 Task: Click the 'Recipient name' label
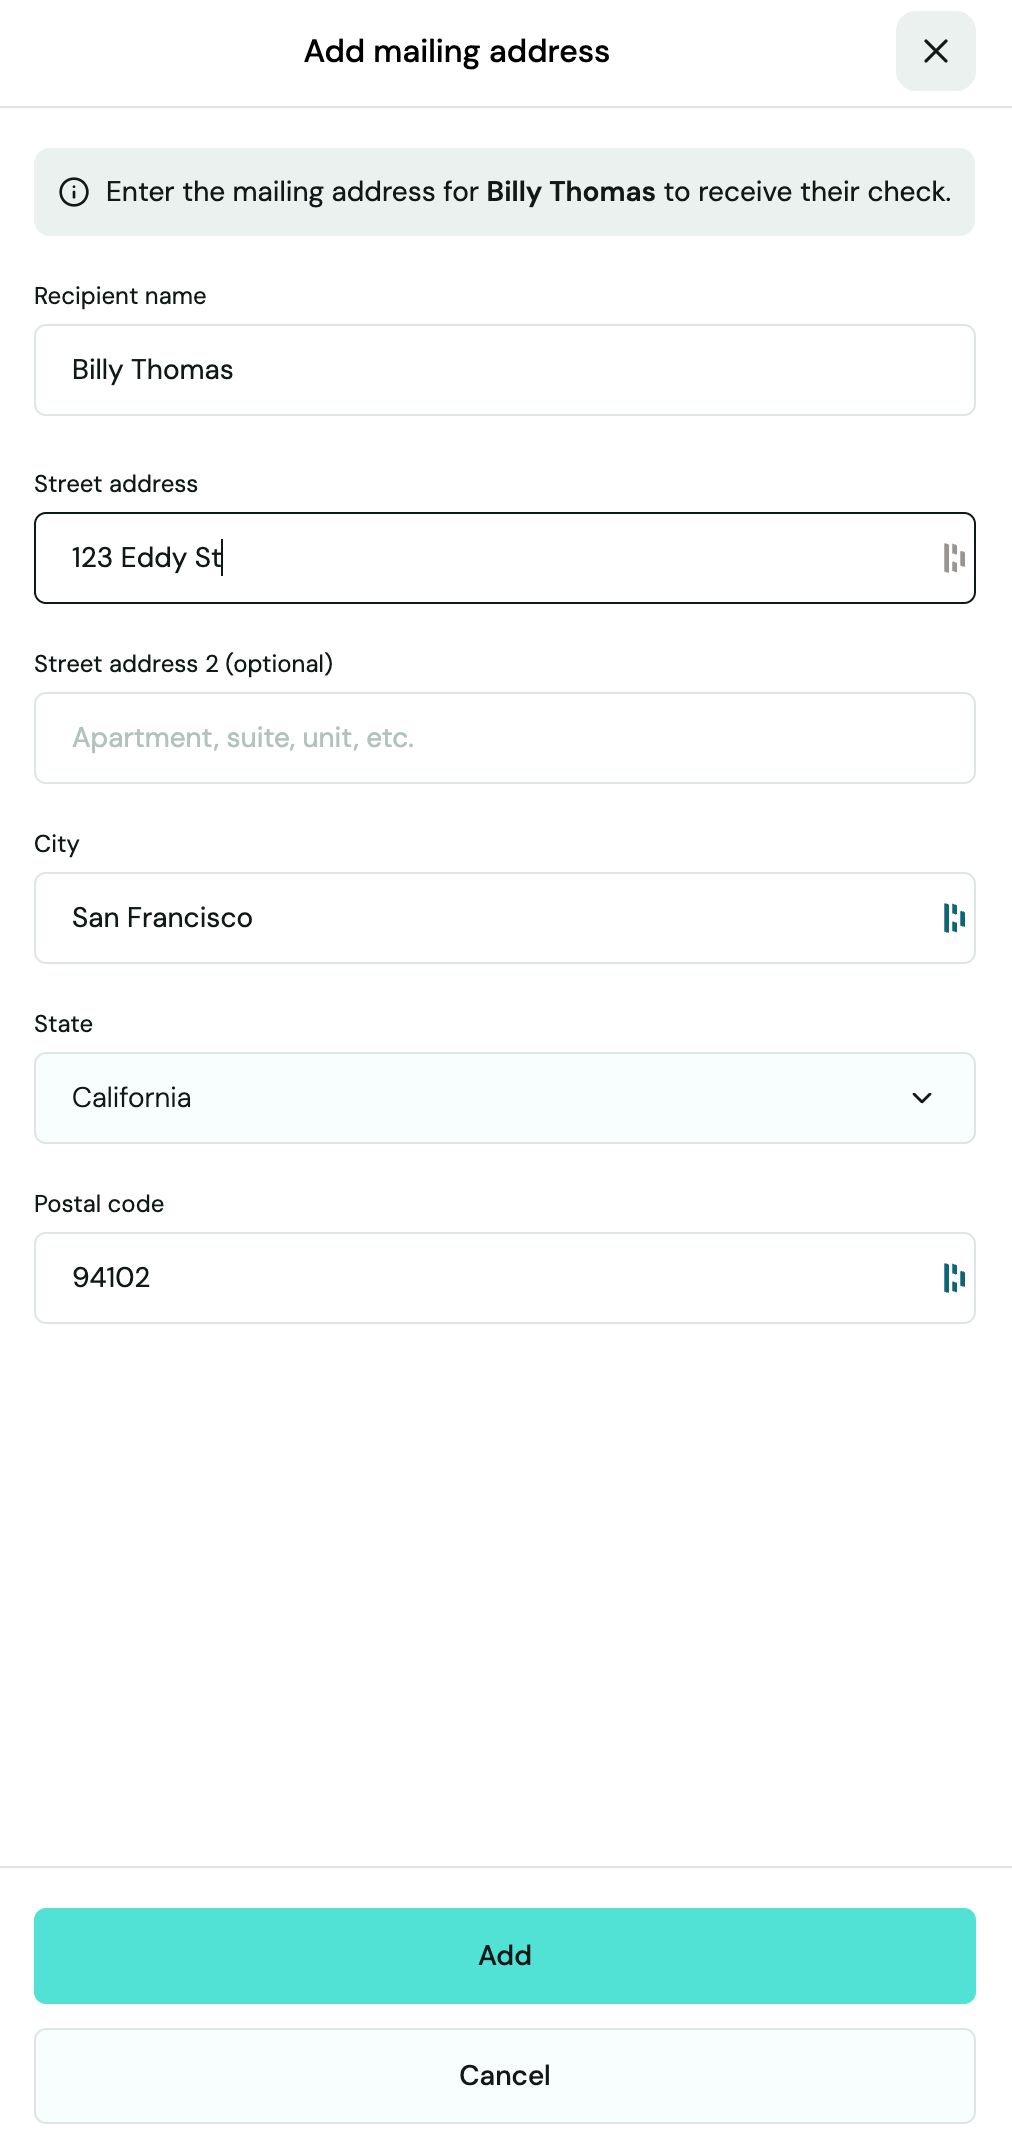120,296
